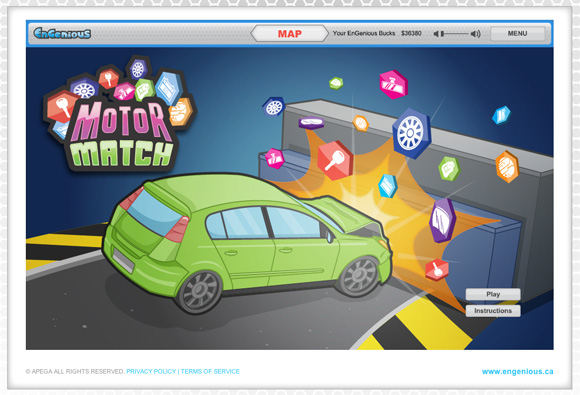Viewport: 580px width, 395px height.
Task: Click the EnGenious logo
Action: click(62, 33)
